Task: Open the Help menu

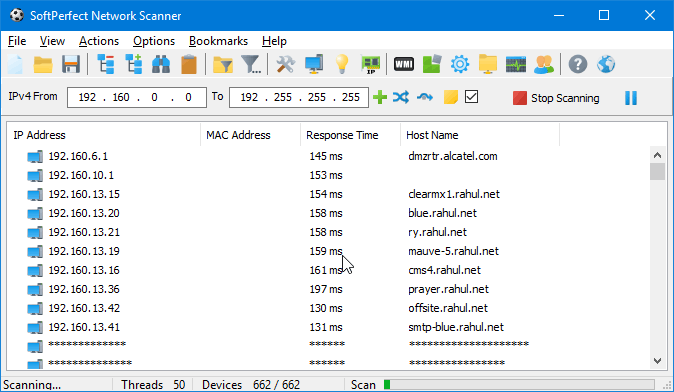Action: click(274, 41)
